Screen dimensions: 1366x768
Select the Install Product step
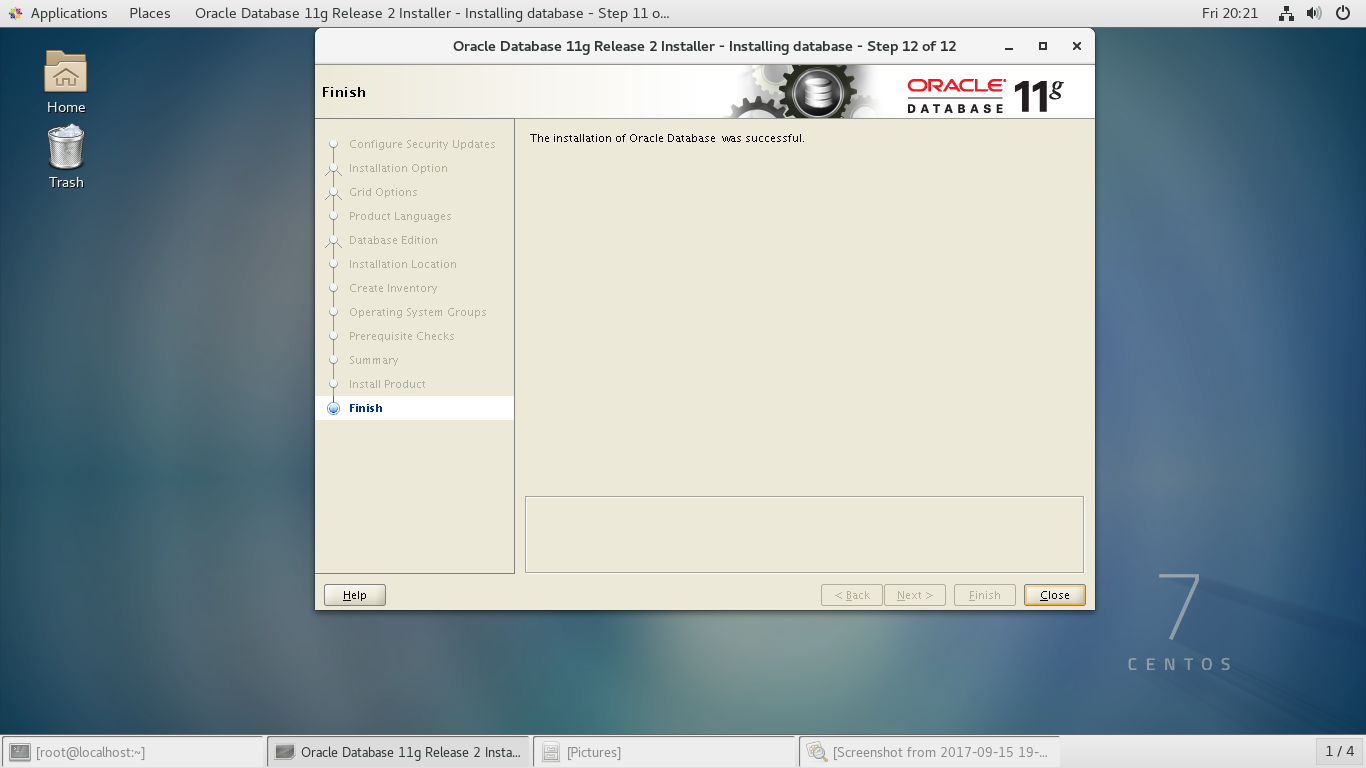coord(387,384)
